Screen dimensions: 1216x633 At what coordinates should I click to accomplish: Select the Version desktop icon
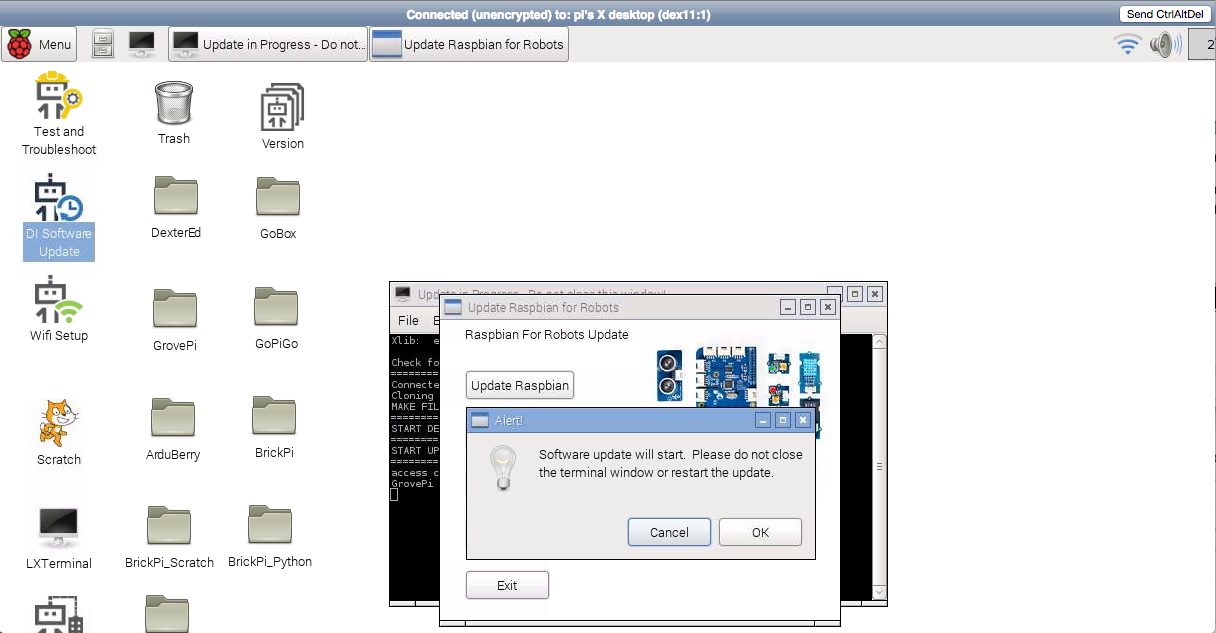(x=283, y=116)
